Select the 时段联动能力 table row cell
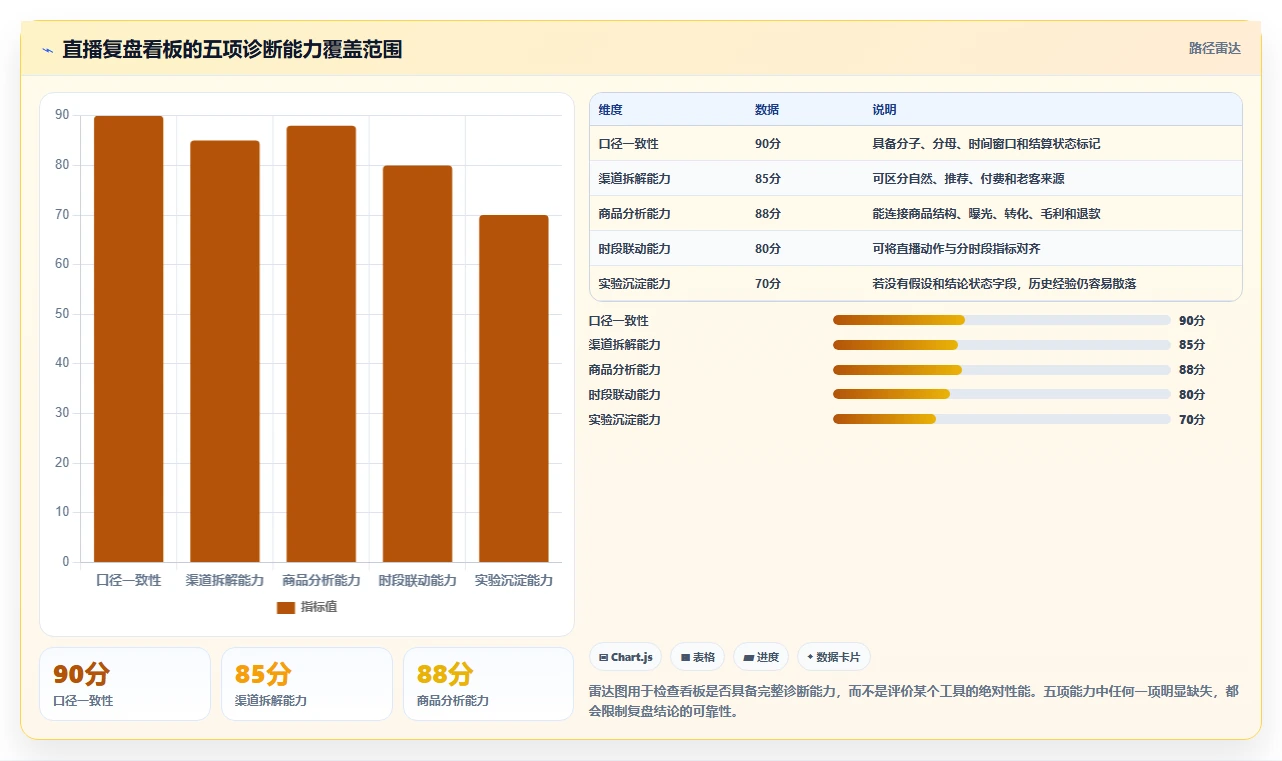This screenshot has height=761, width=1282. (668, 249)
